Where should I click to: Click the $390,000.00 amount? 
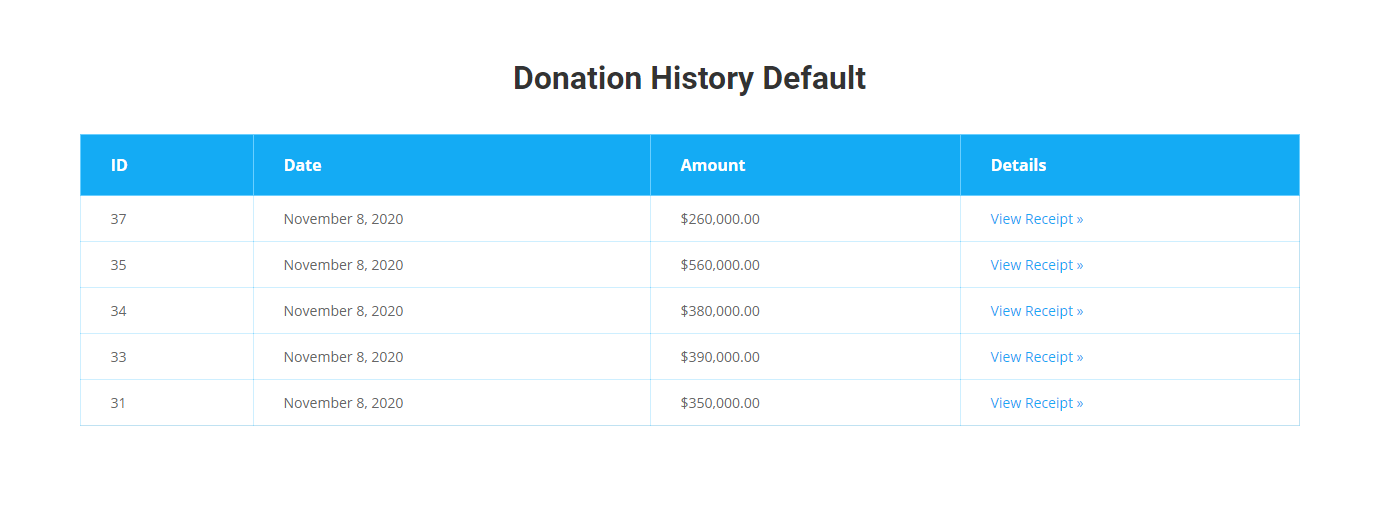719,357
